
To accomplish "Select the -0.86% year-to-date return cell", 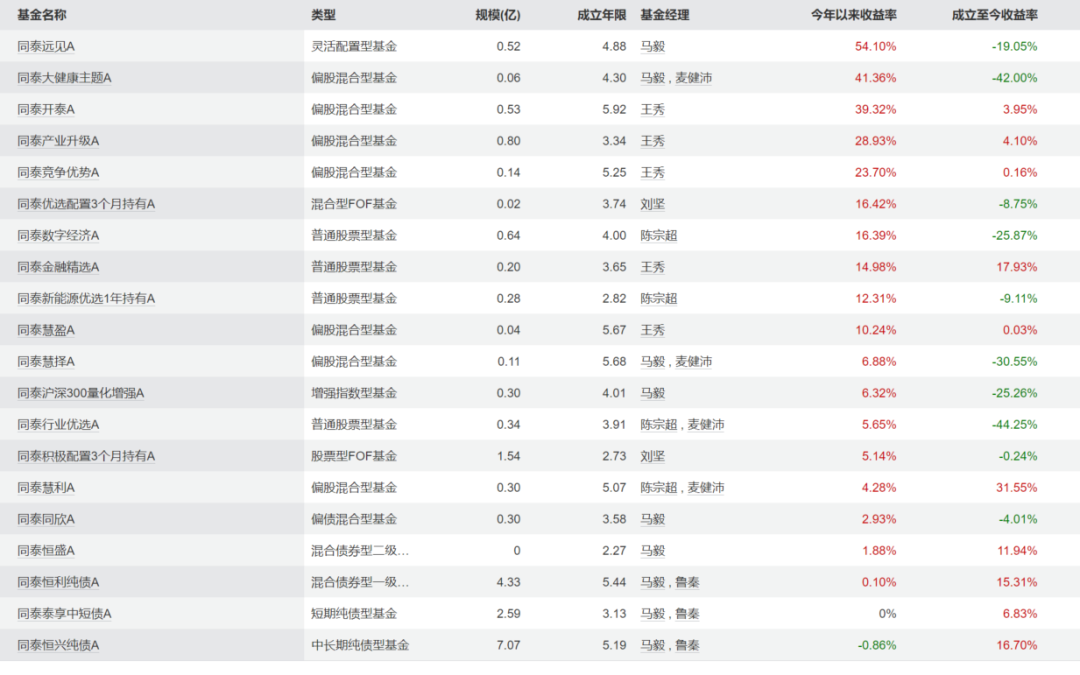I will 877,645.
